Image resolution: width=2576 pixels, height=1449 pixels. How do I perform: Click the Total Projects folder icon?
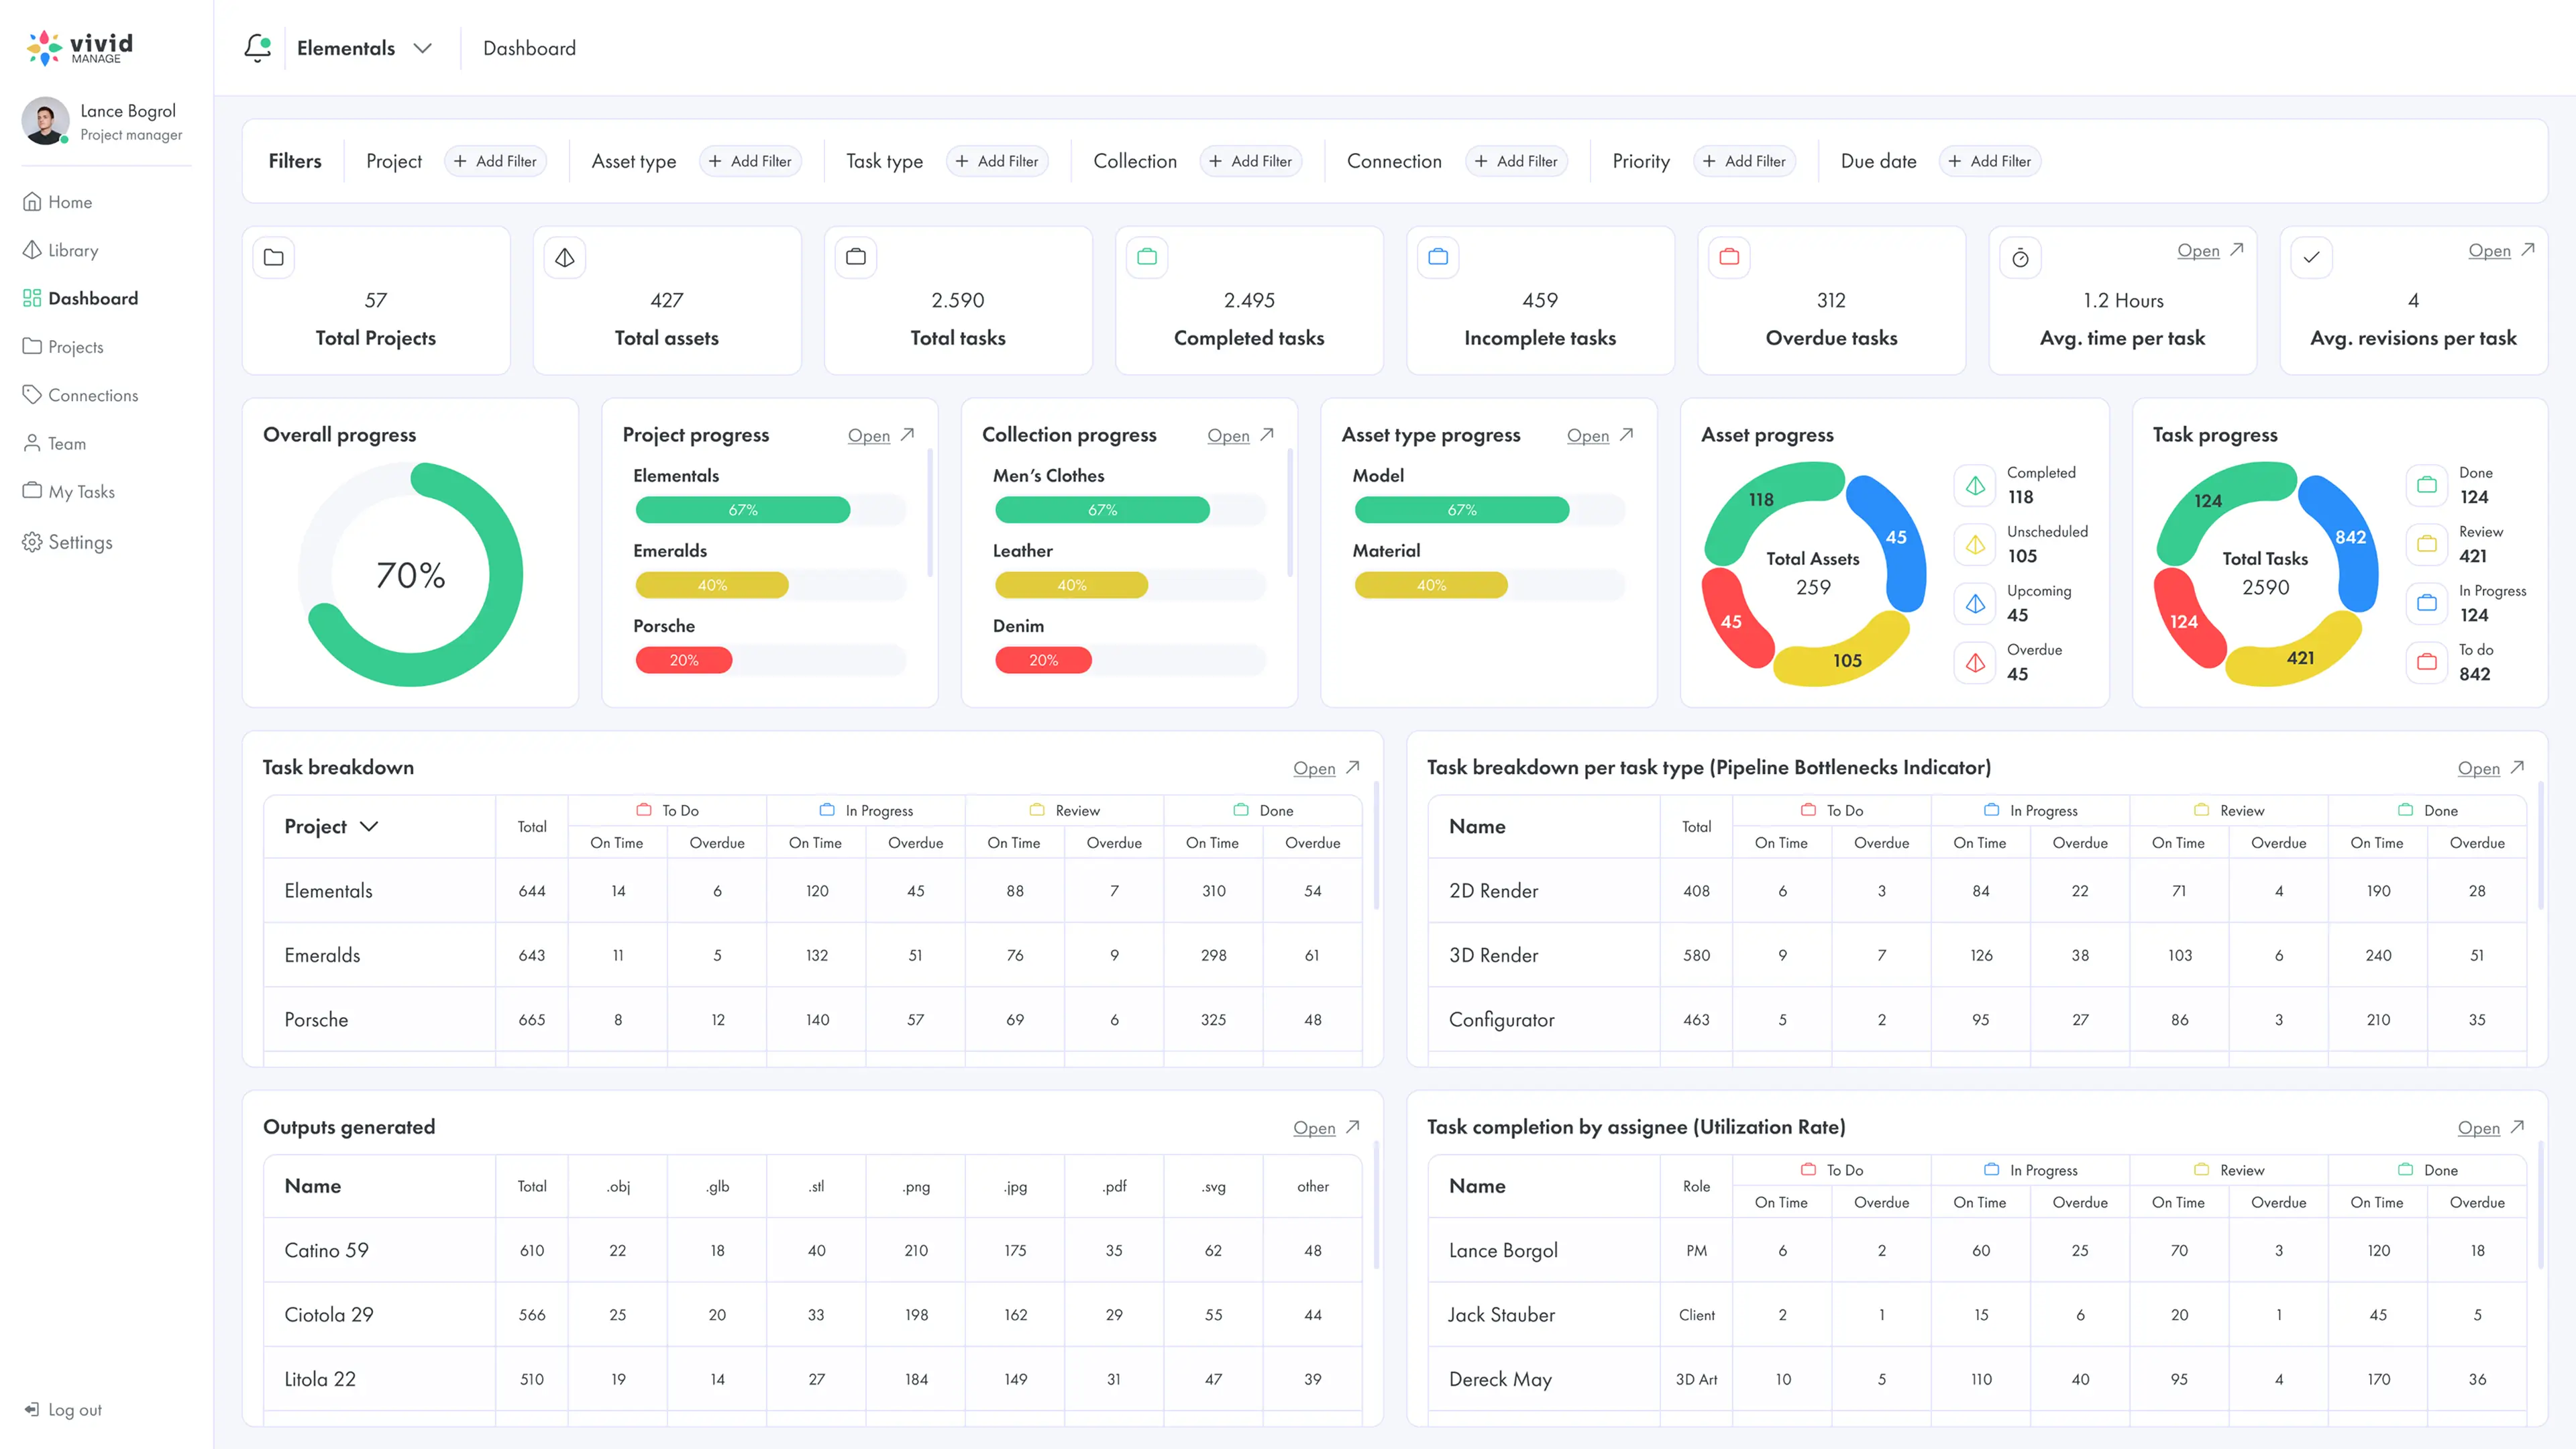coord(274,257)
